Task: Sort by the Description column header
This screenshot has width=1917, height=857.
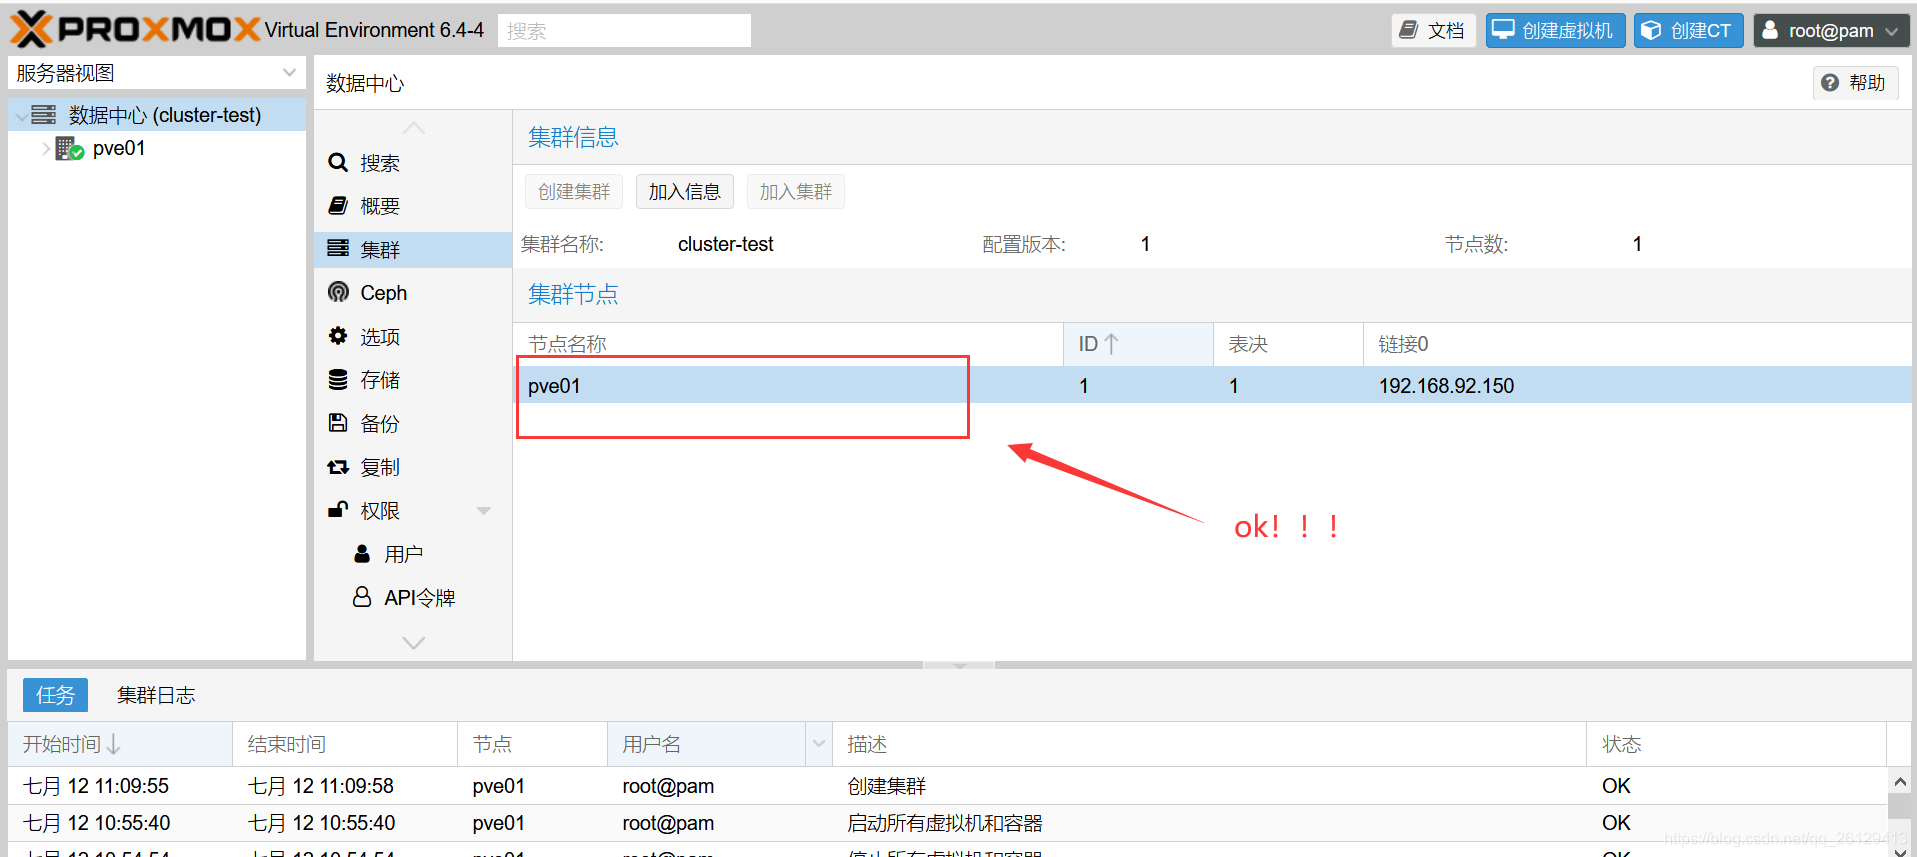Action: coord(1210,744)
